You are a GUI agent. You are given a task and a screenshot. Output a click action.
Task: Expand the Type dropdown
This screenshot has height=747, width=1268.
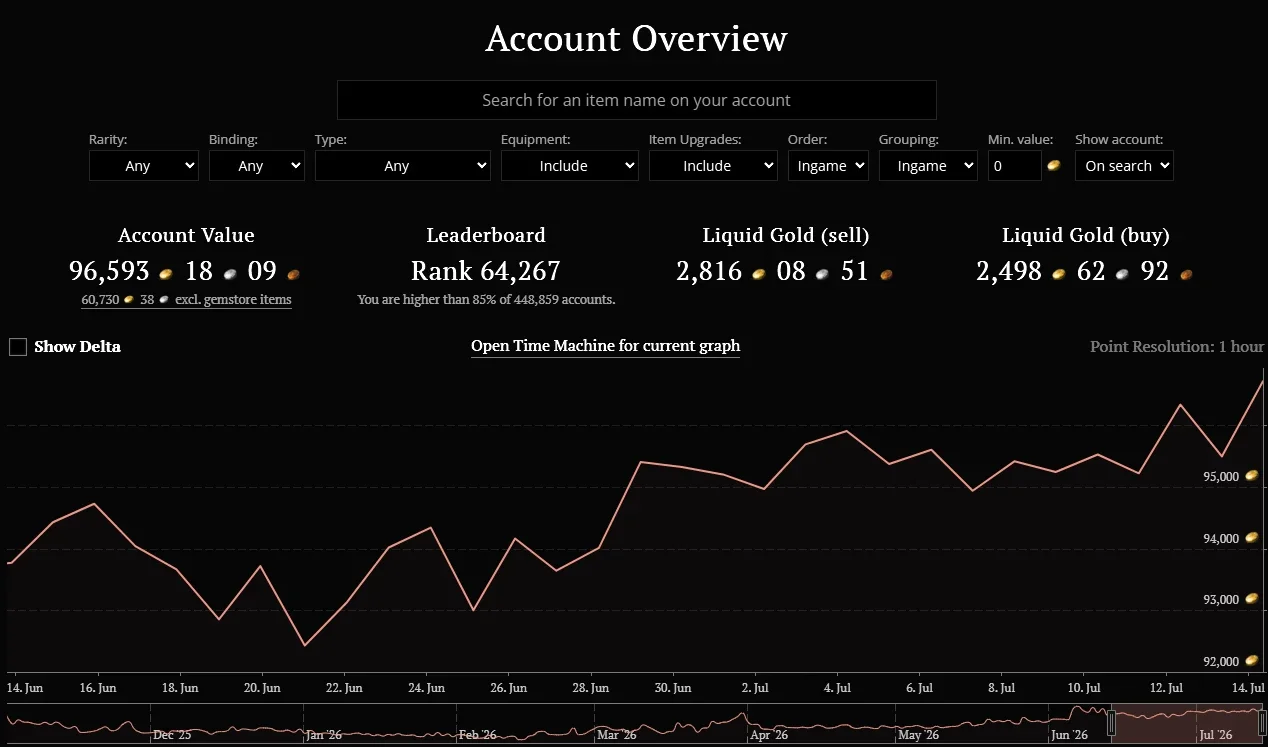click(402, 166)
